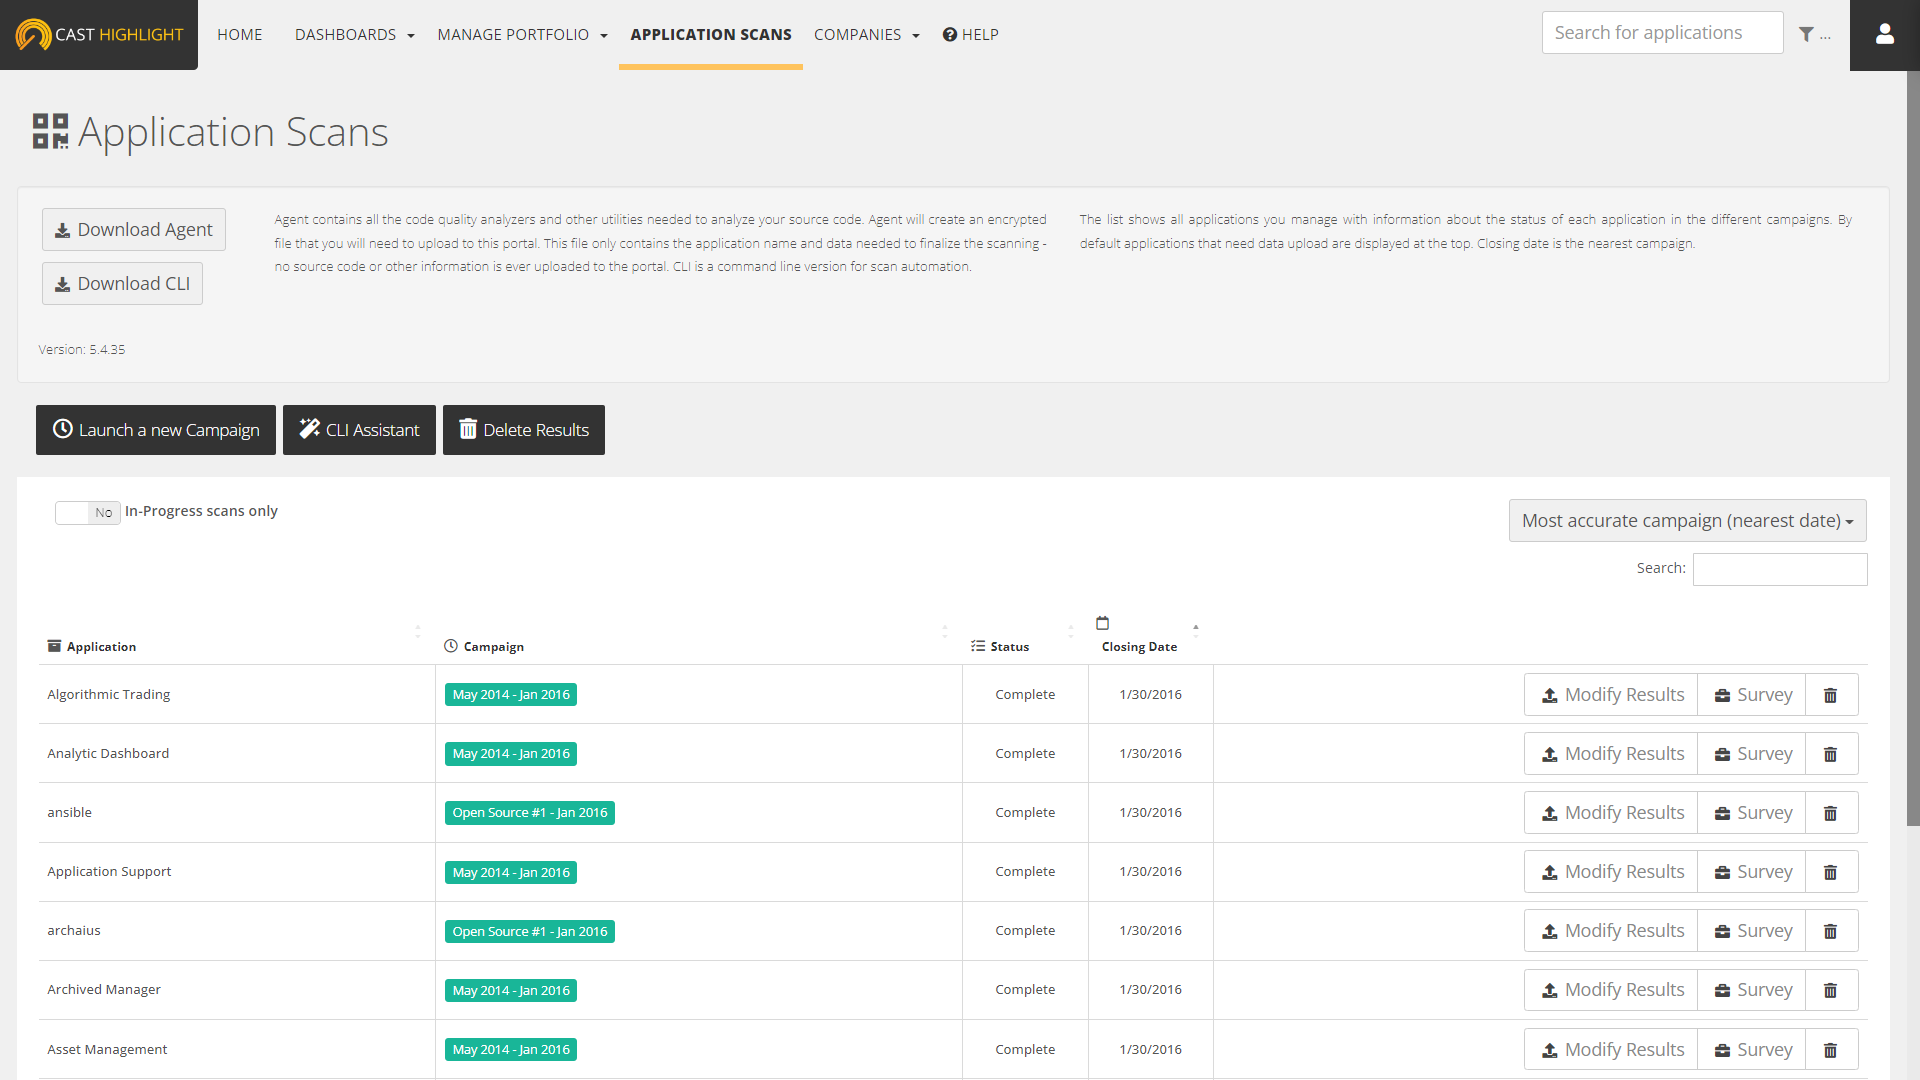1920x1080 pixels.
Task: Toggle In-Progress scans only switch
Action: point(88,512)
